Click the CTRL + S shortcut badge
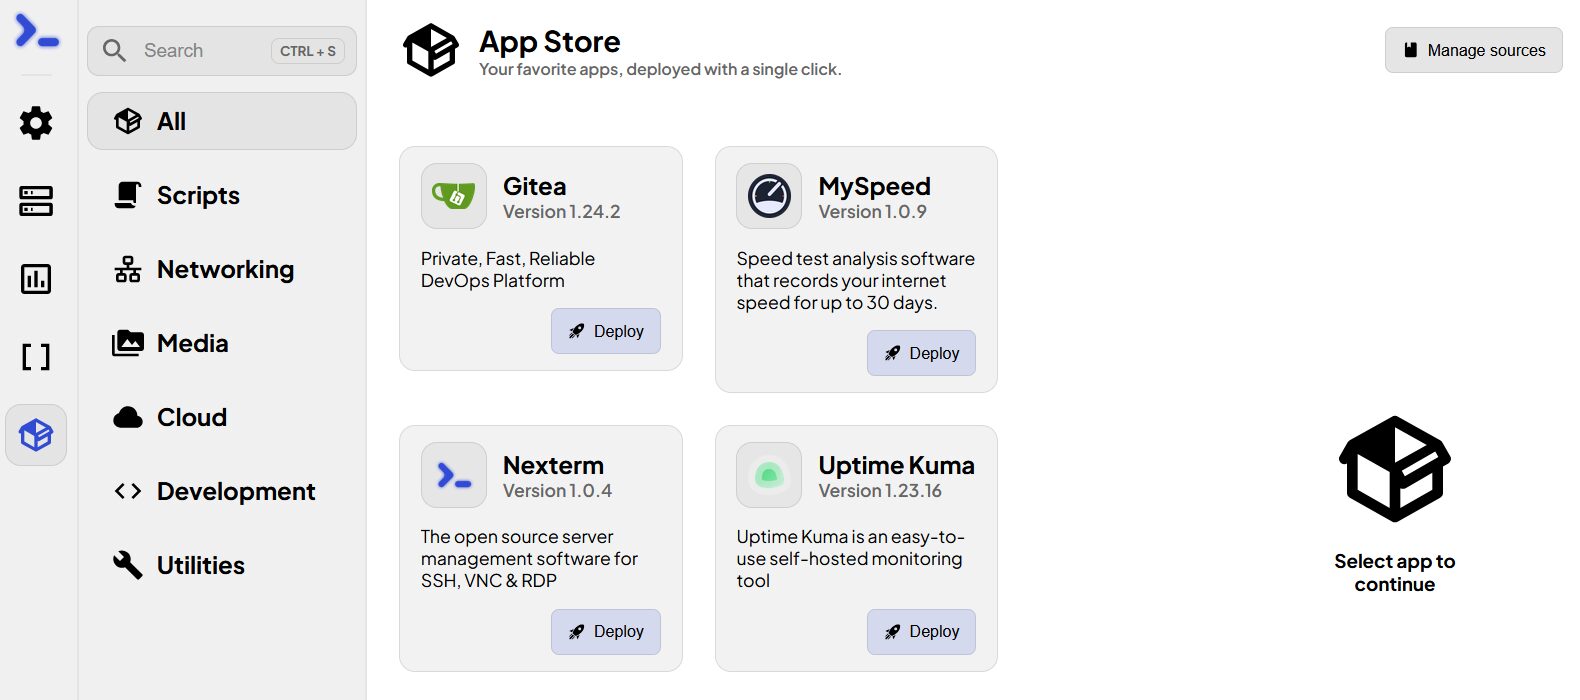 point(308,51)
